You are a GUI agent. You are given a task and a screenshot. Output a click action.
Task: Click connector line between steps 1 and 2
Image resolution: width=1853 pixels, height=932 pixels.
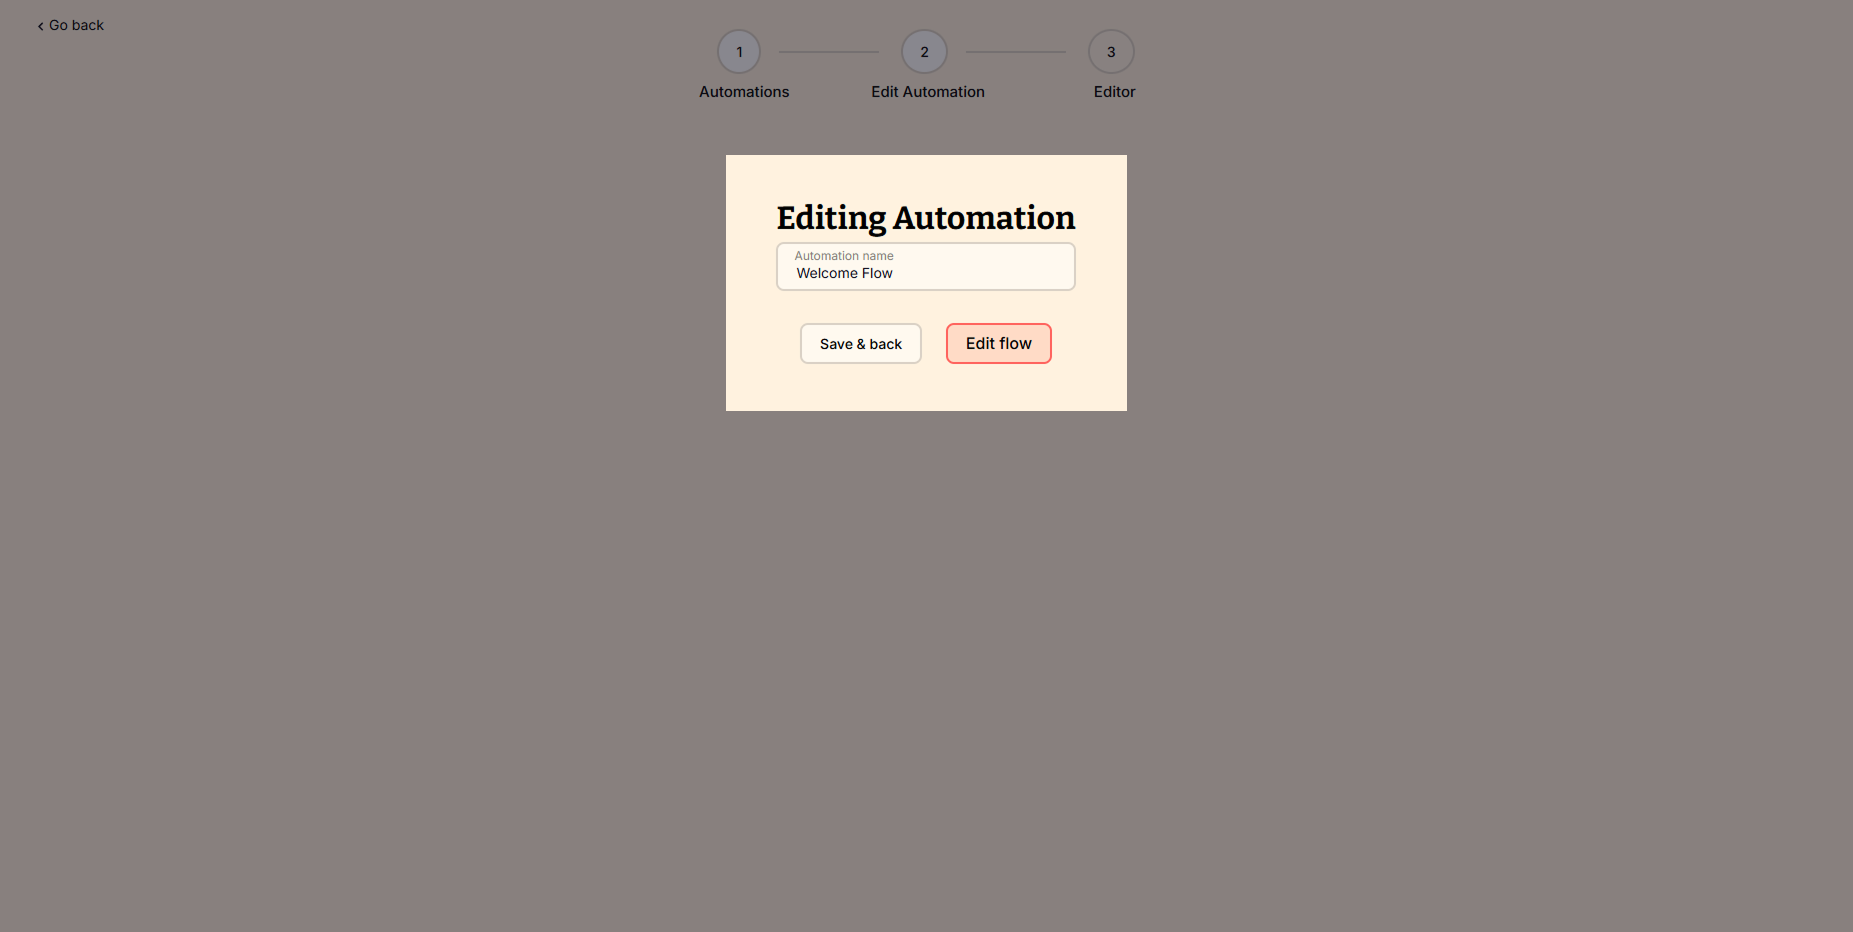[828, 52]
